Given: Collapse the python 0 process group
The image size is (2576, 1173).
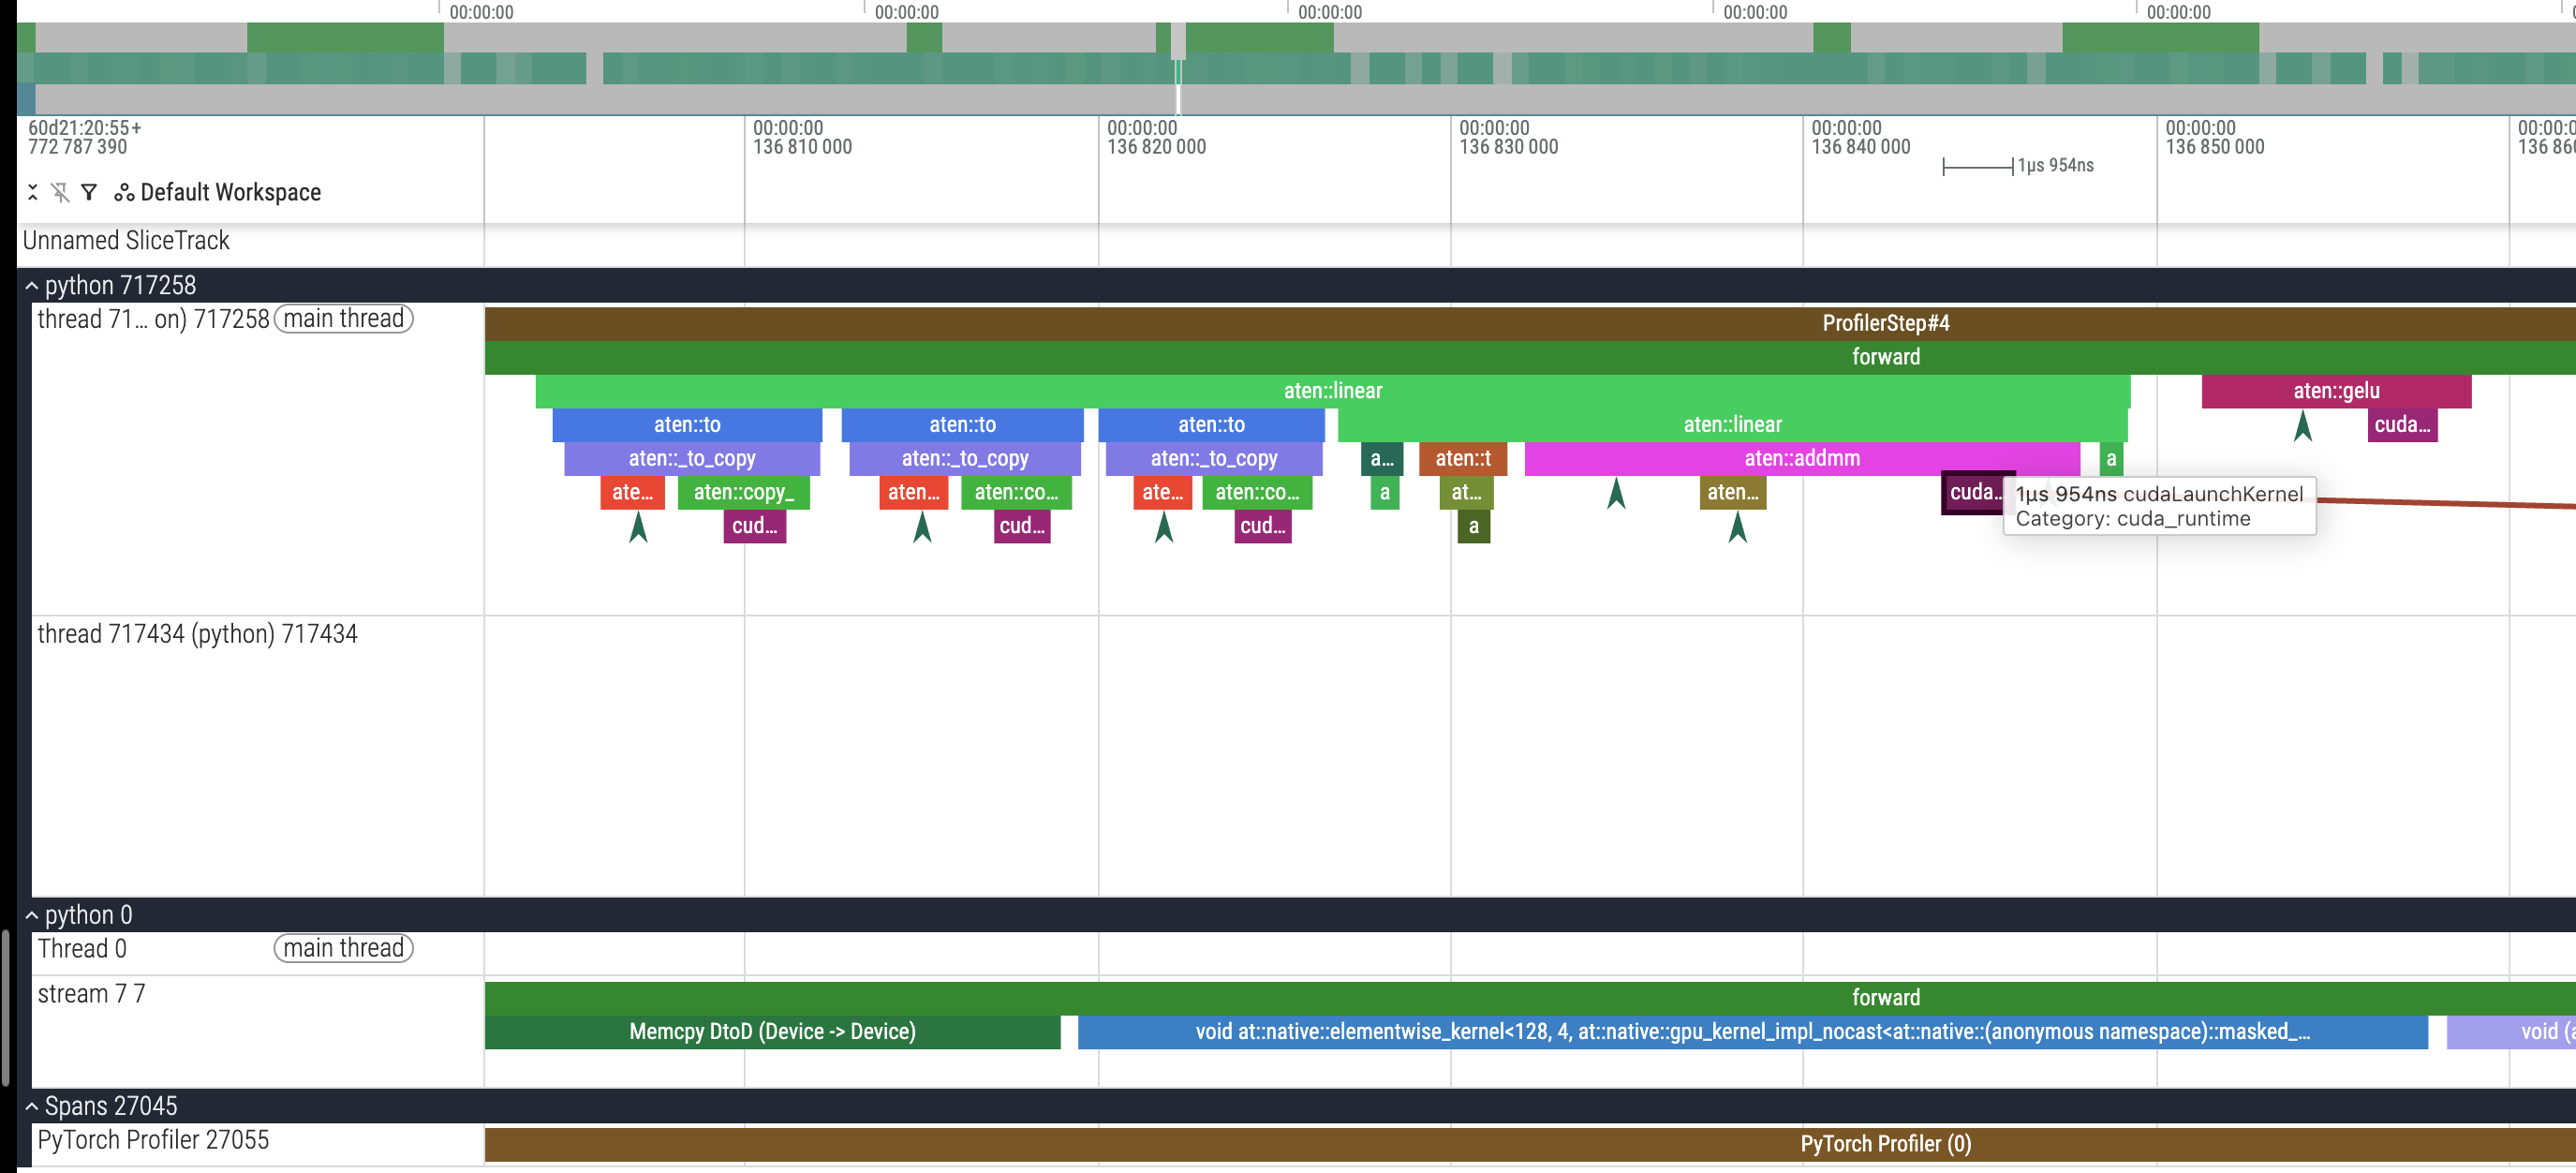Looking at the screenshot, I should (x=32, y=915).
